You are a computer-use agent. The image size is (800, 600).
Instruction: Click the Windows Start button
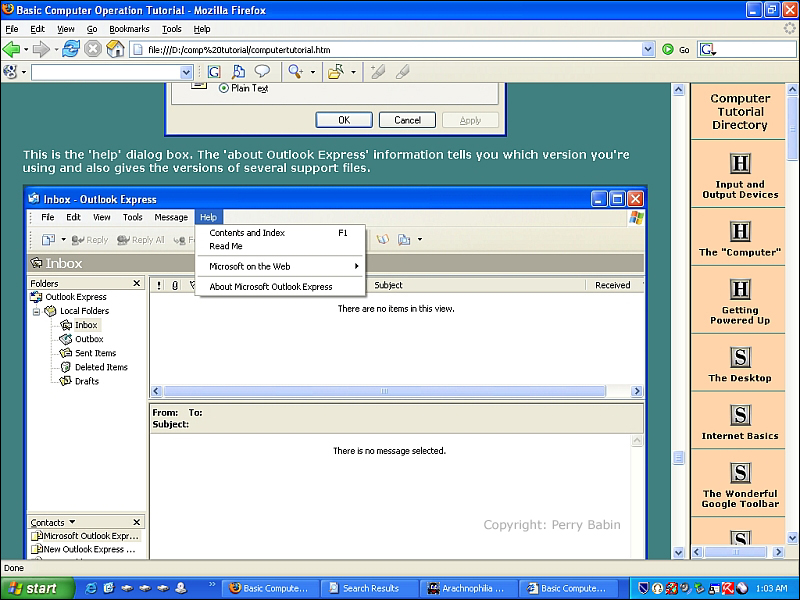[37, 588]
